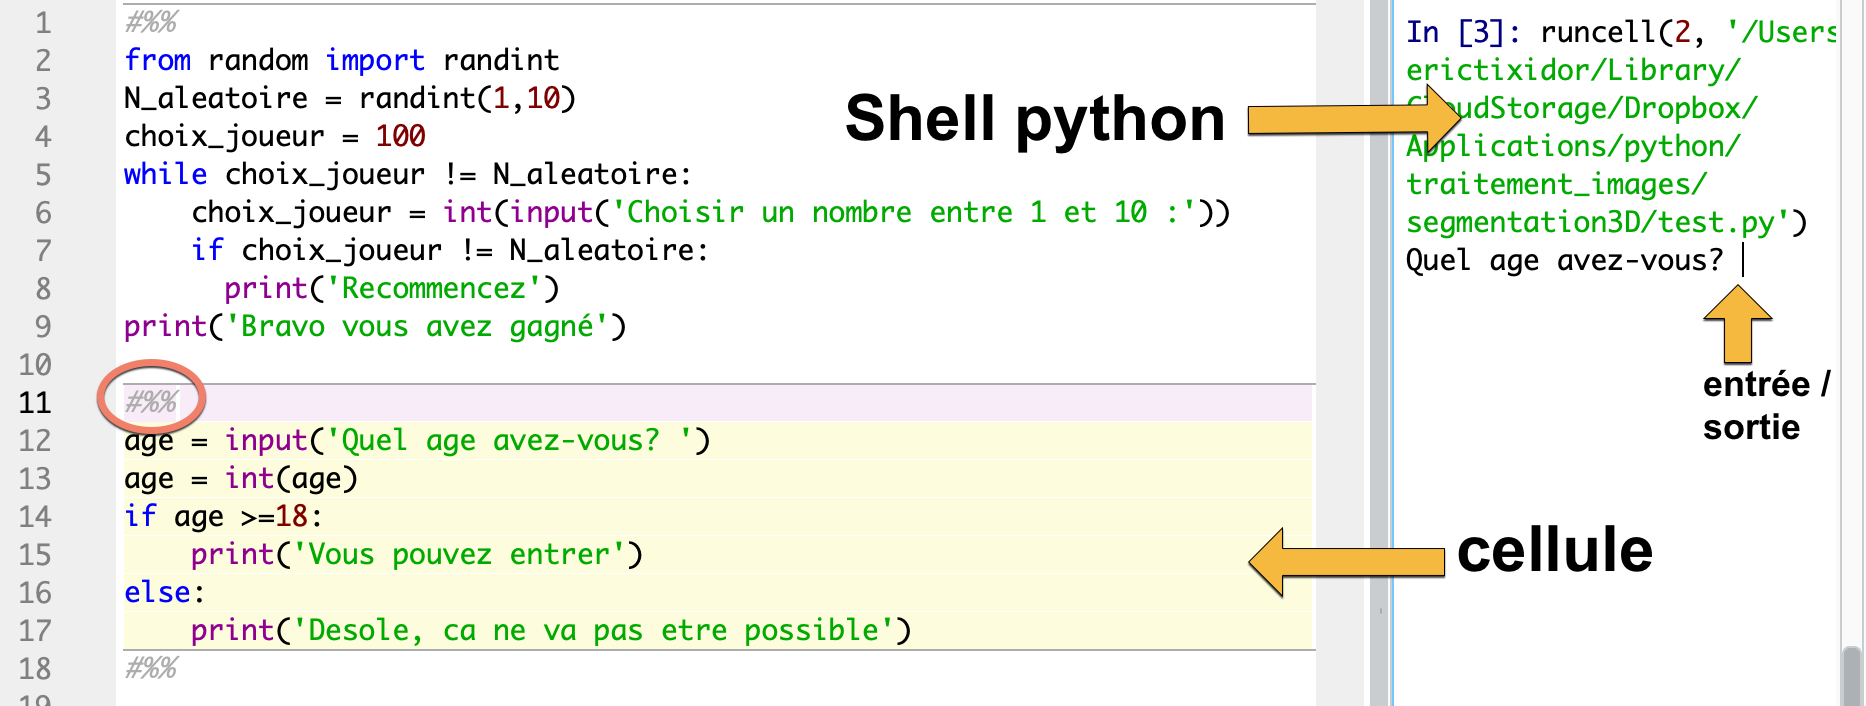
Task: Click the circled #%% cell marker on line 11
Action: (151, 402)
